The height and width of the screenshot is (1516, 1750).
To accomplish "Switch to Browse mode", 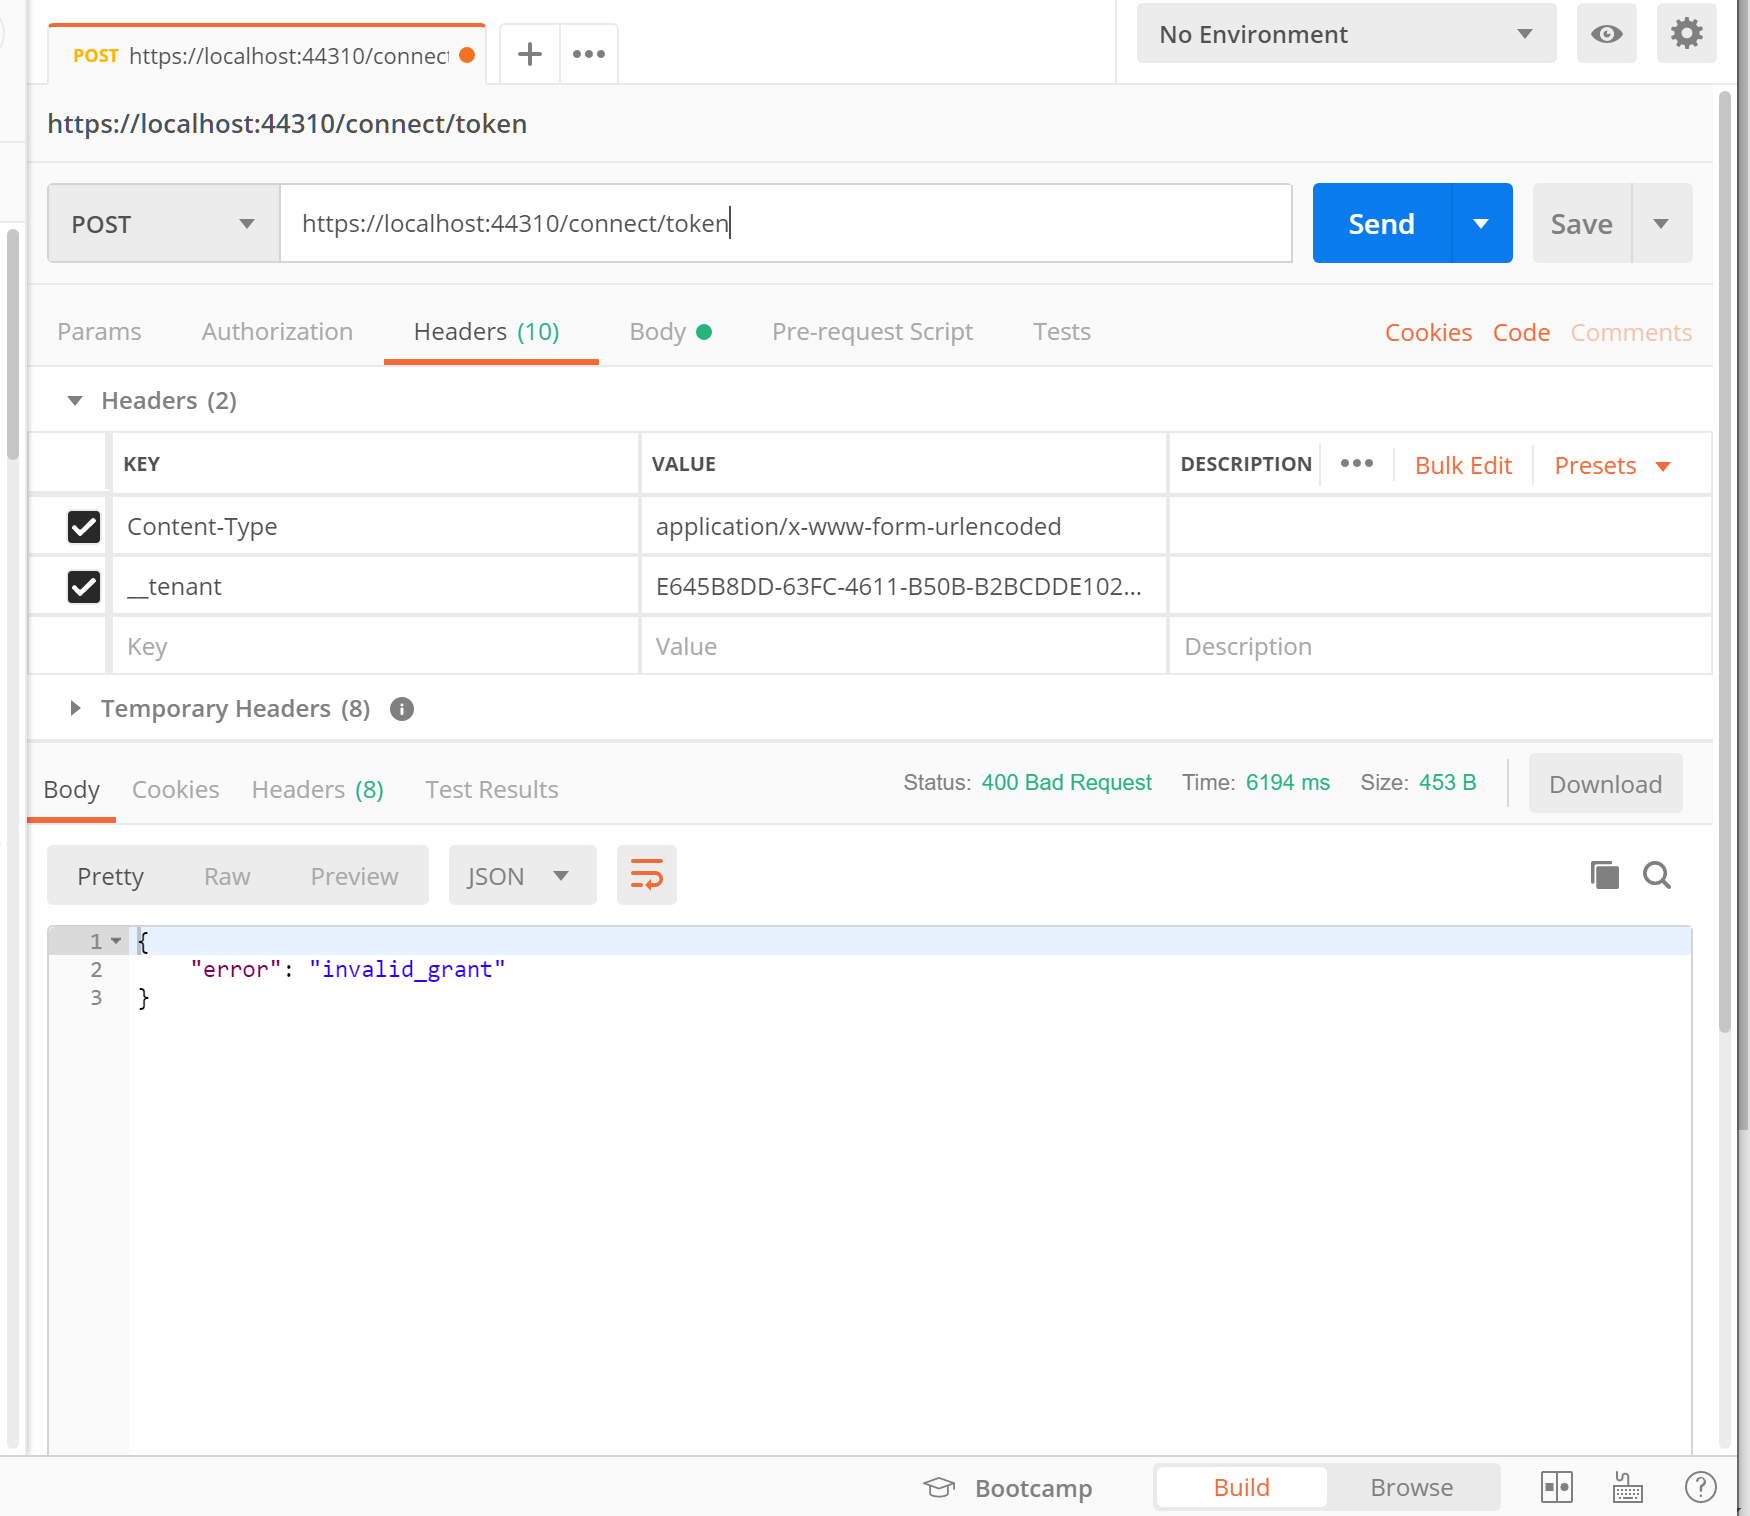I will pos(1411,1487).
